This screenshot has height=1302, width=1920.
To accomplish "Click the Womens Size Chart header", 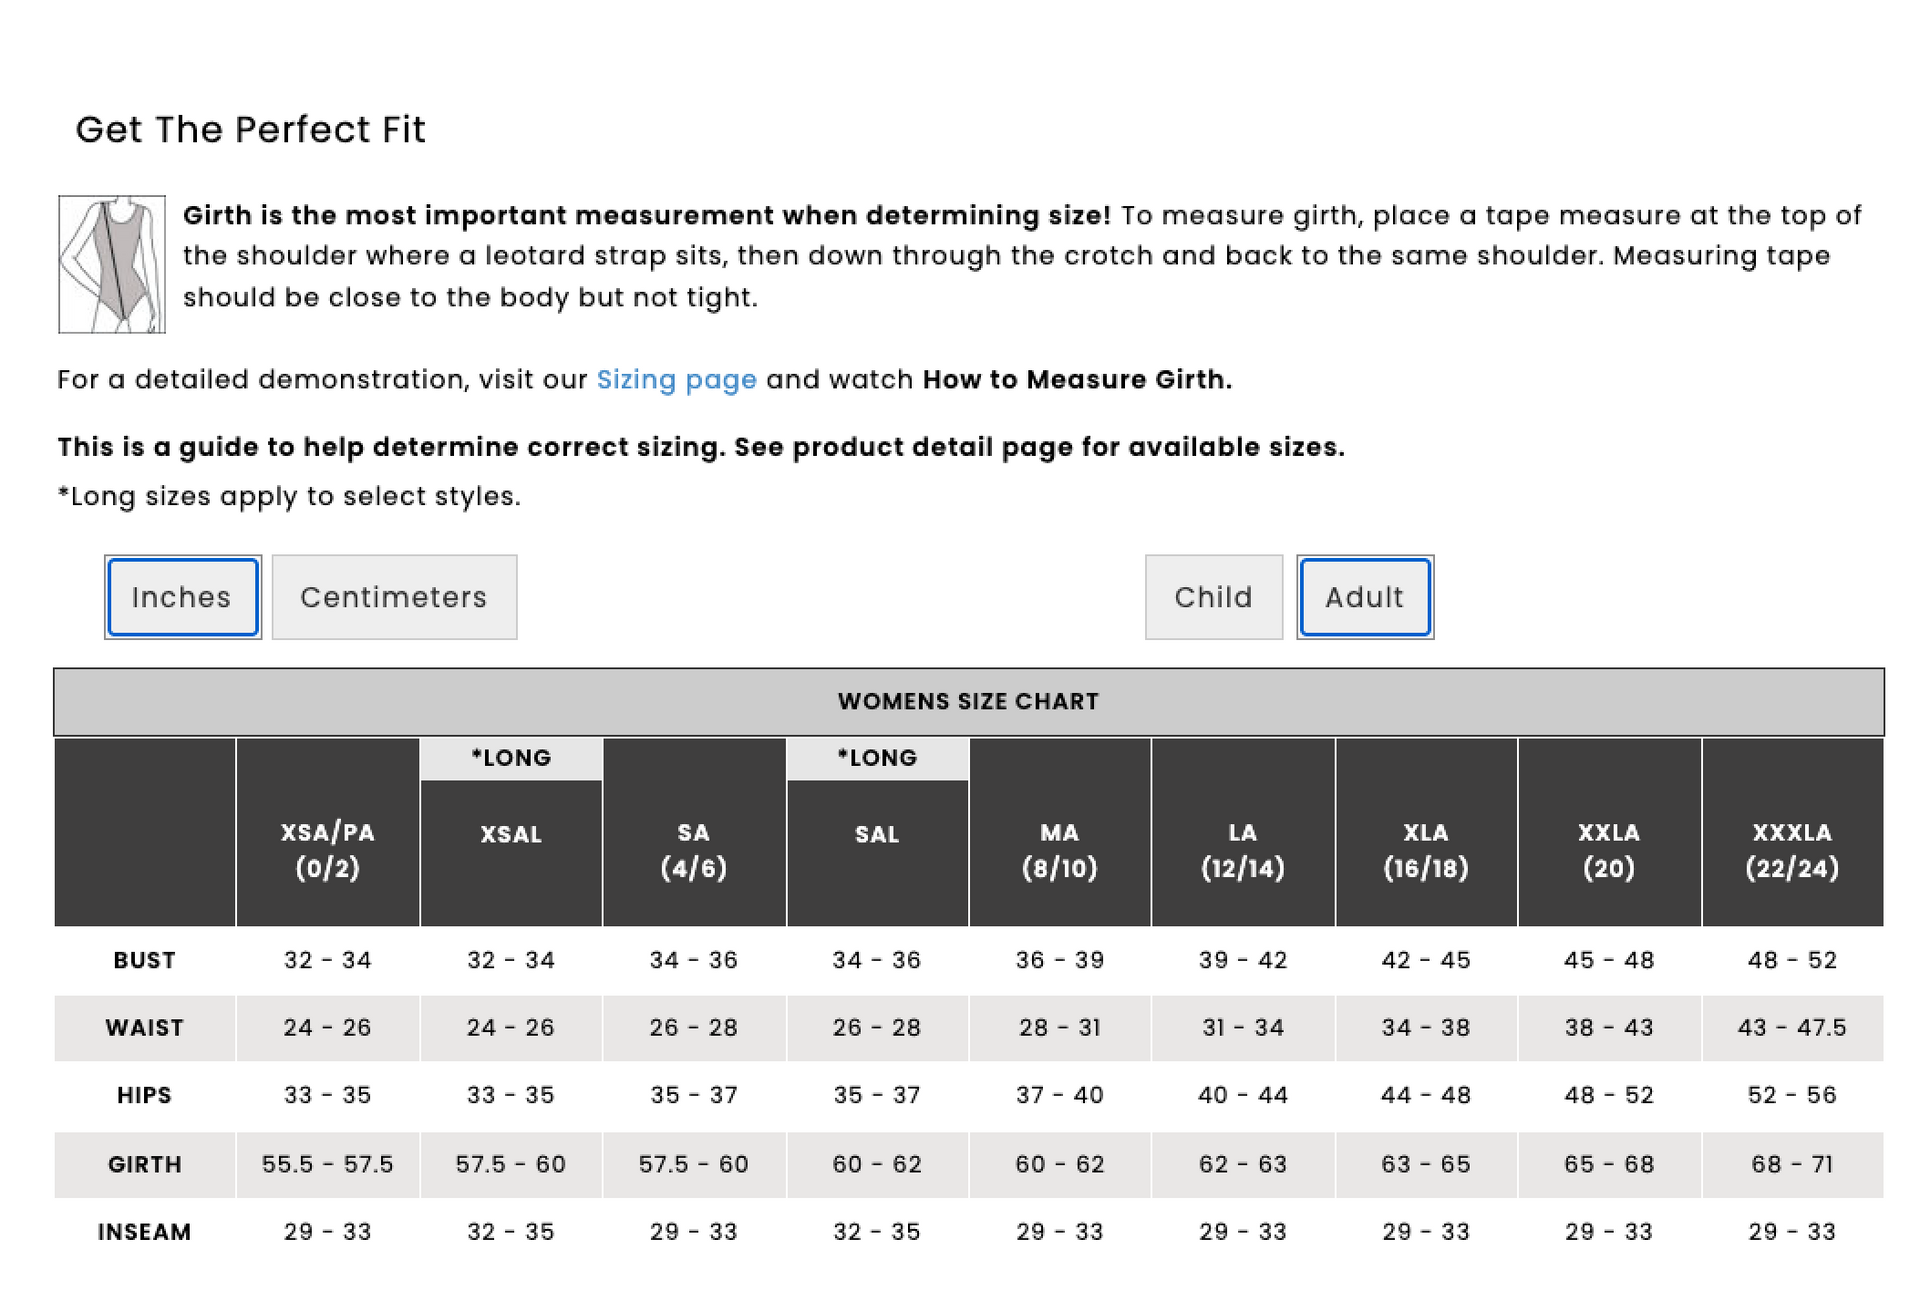I will (968, 702).
